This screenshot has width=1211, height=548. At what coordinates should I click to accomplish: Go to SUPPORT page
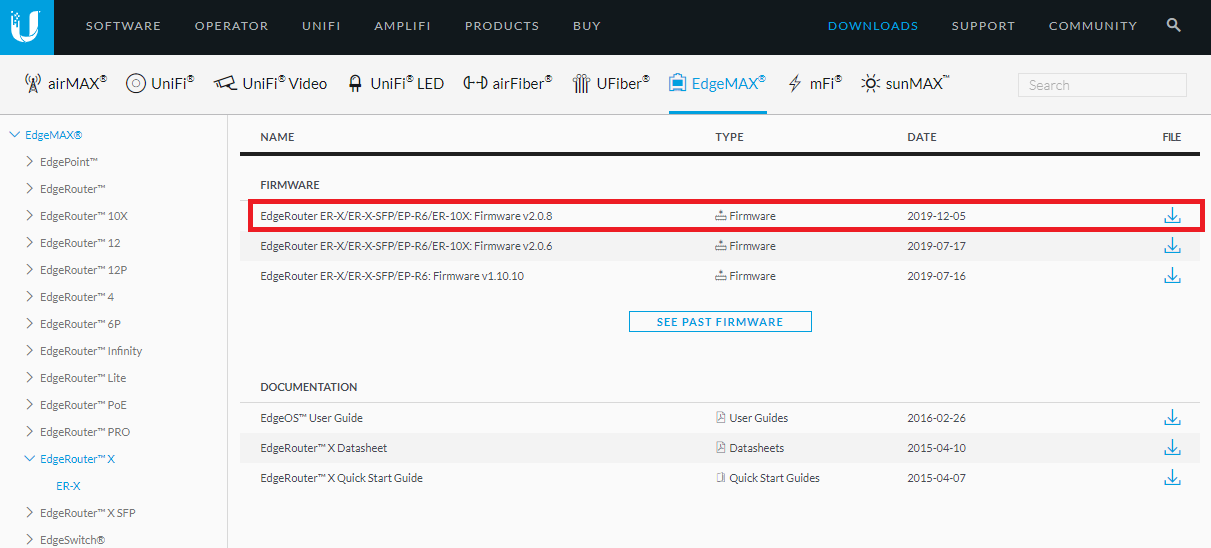(983, 26)
